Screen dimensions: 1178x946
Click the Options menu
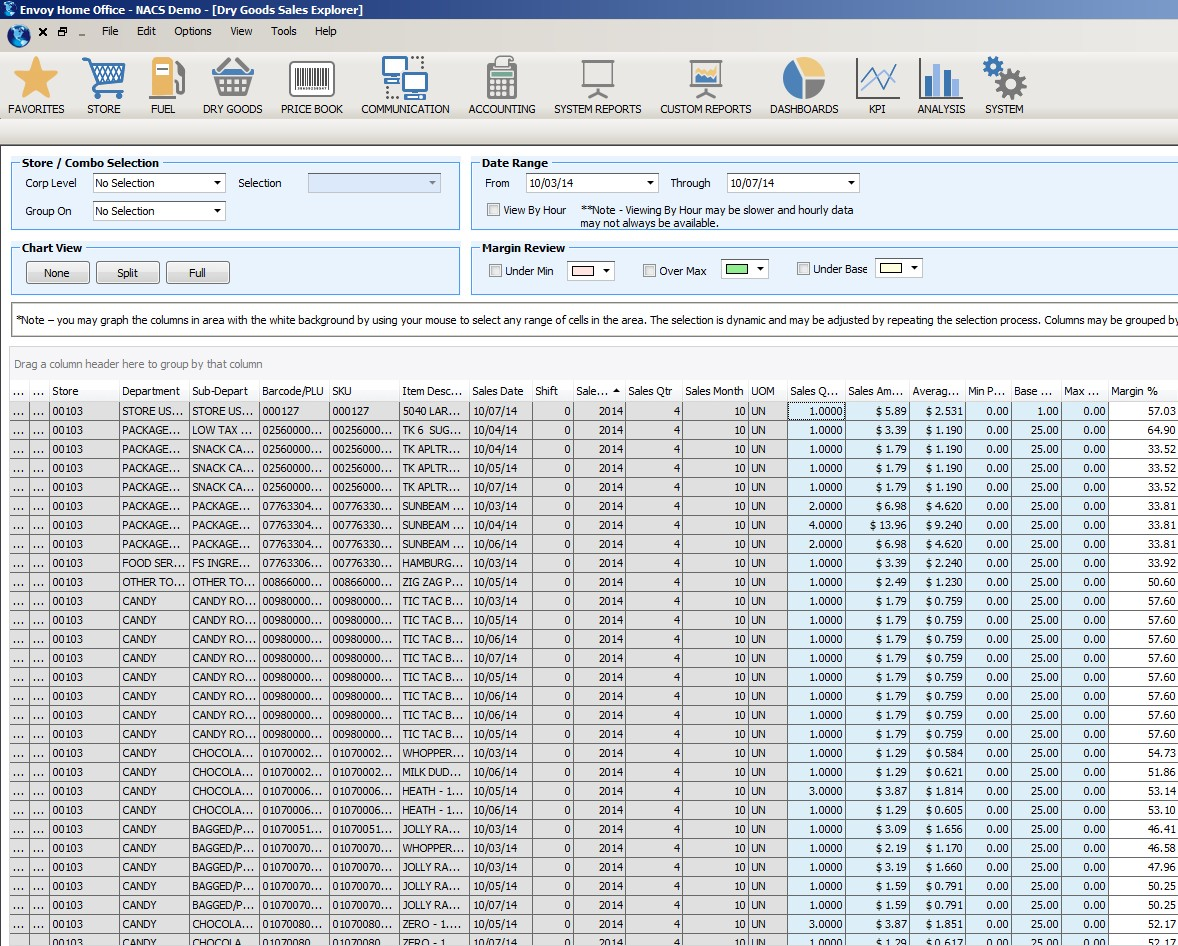[x=192, y=31]
